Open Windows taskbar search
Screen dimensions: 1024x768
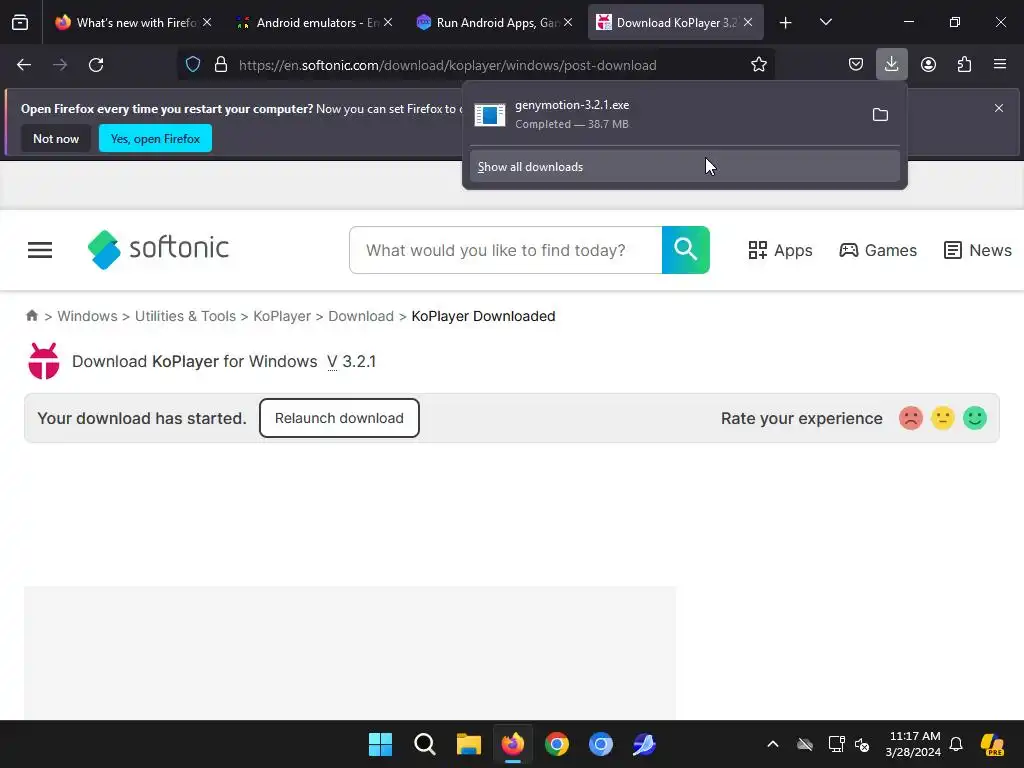coord(424,744)
